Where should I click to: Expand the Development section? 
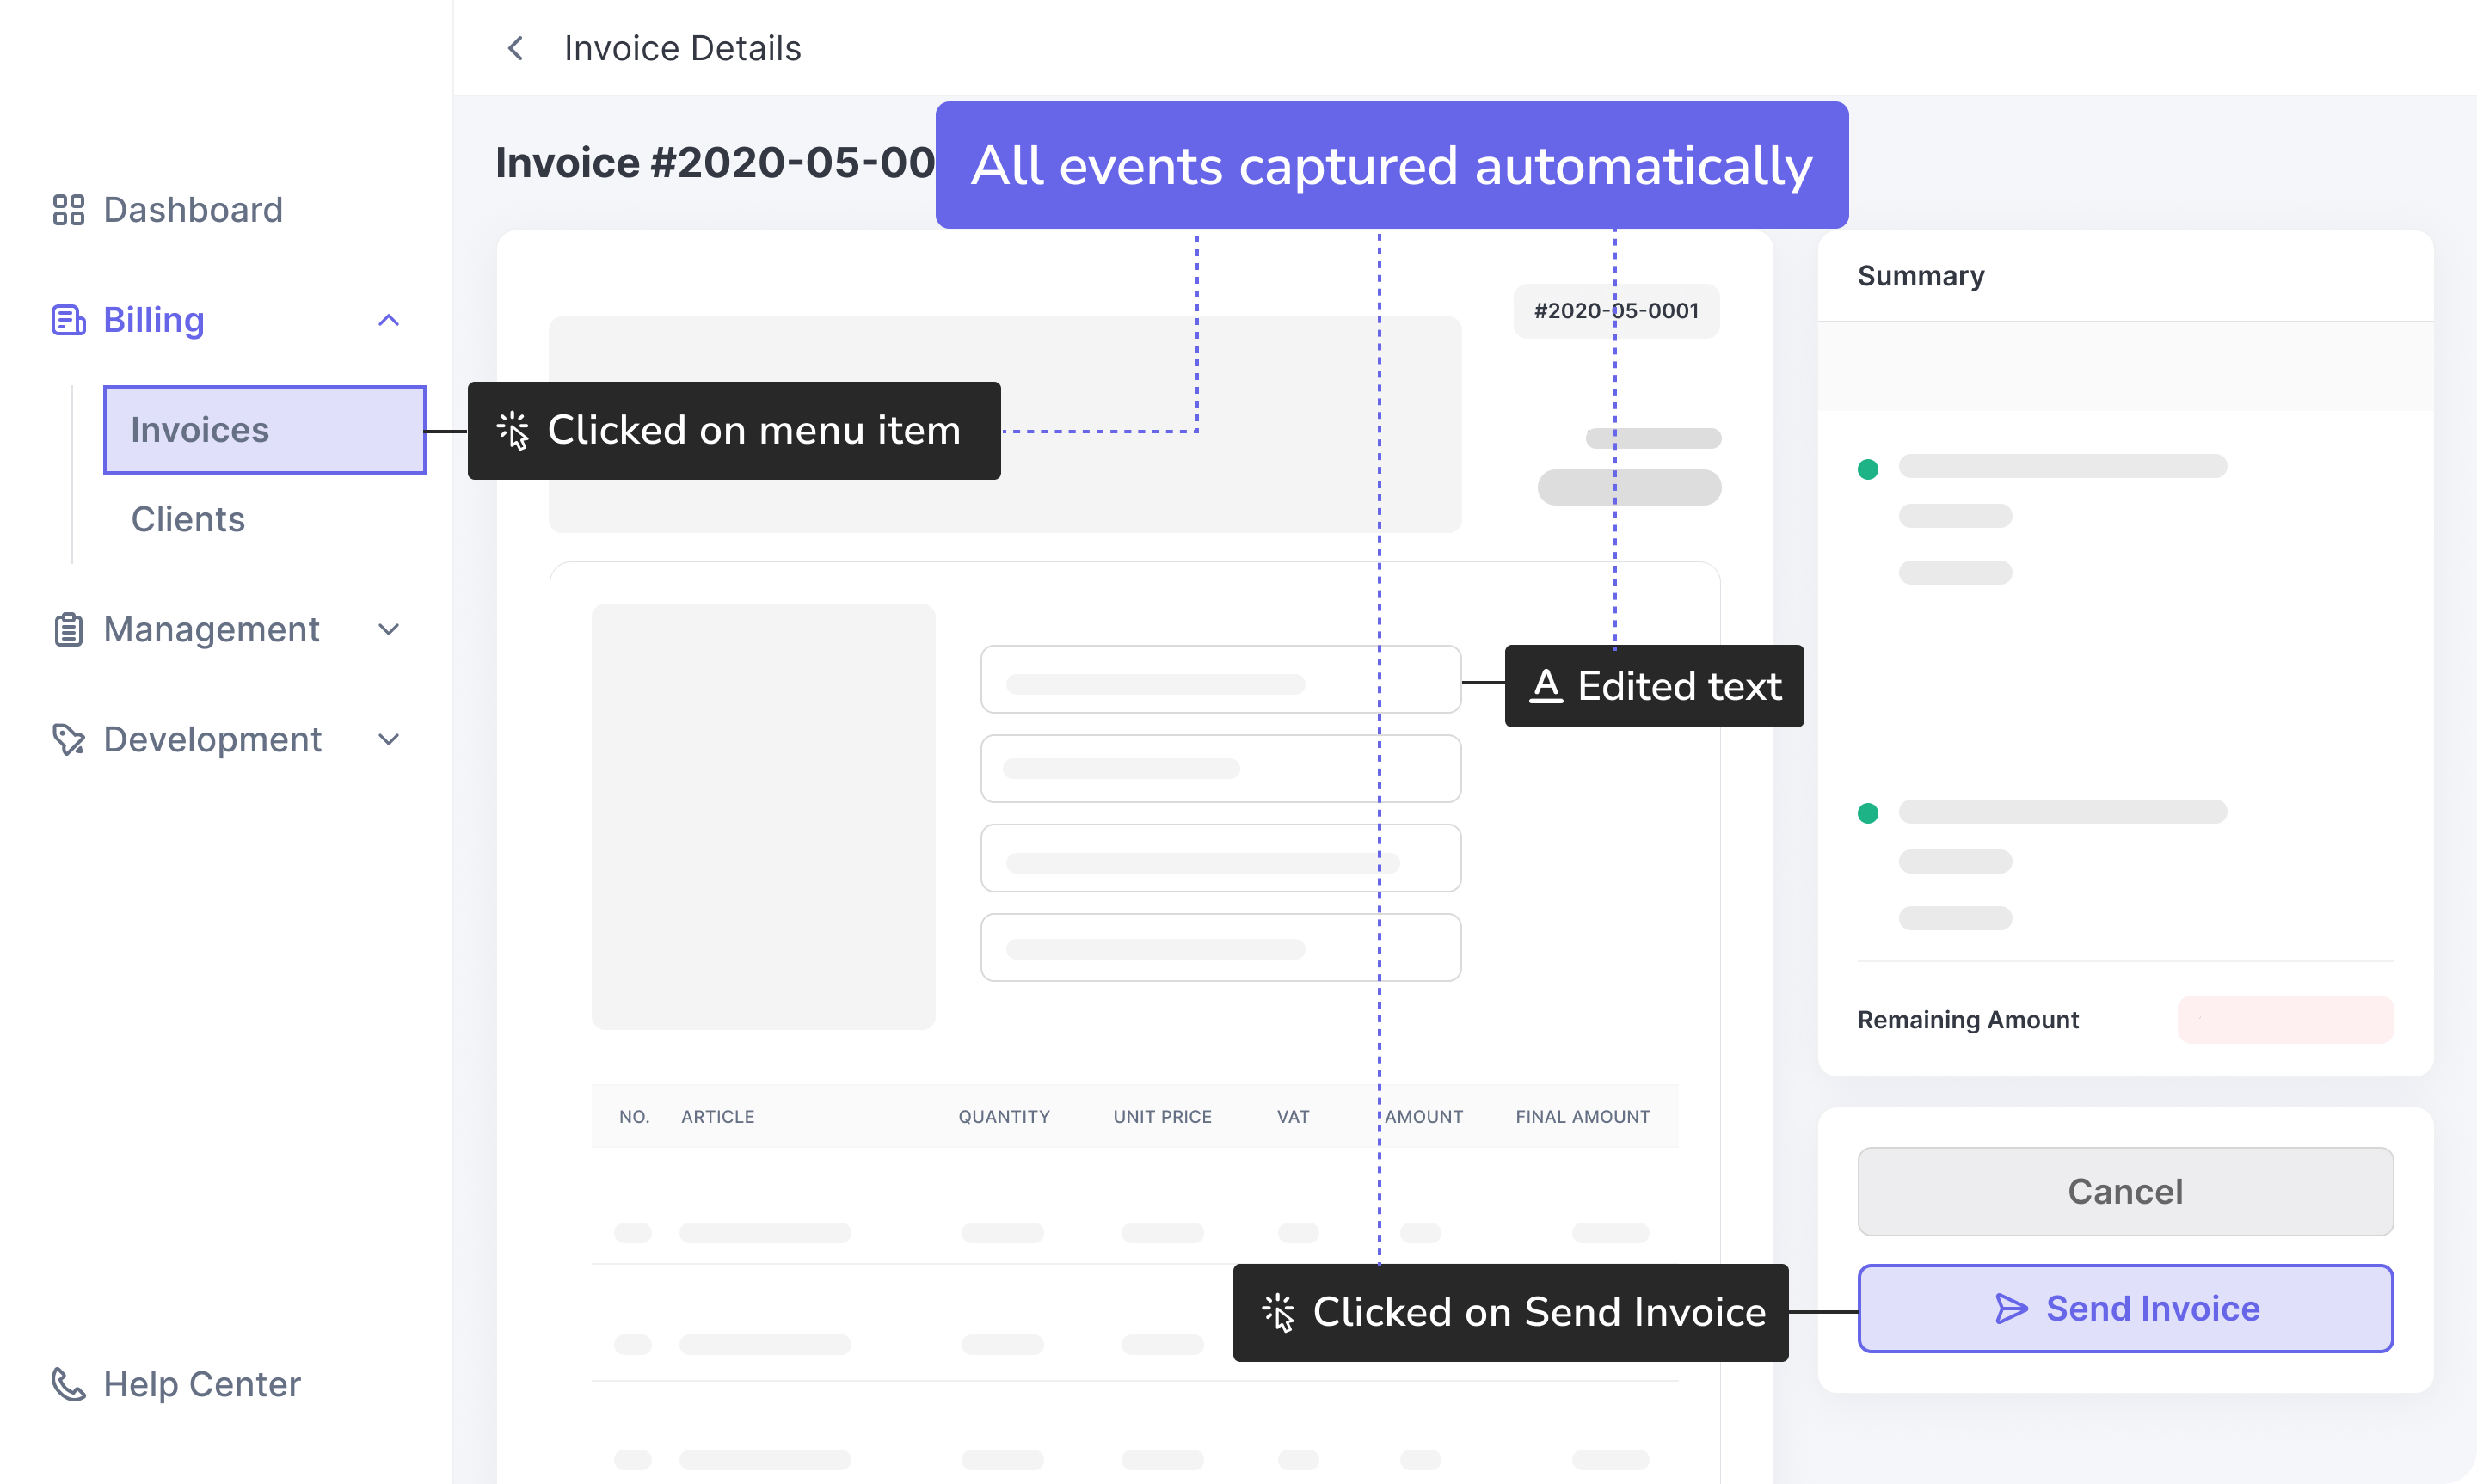389,739
